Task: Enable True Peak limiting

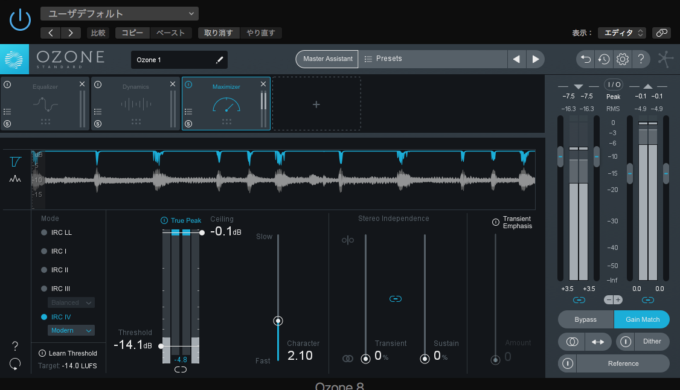Action: coord(181,220)
